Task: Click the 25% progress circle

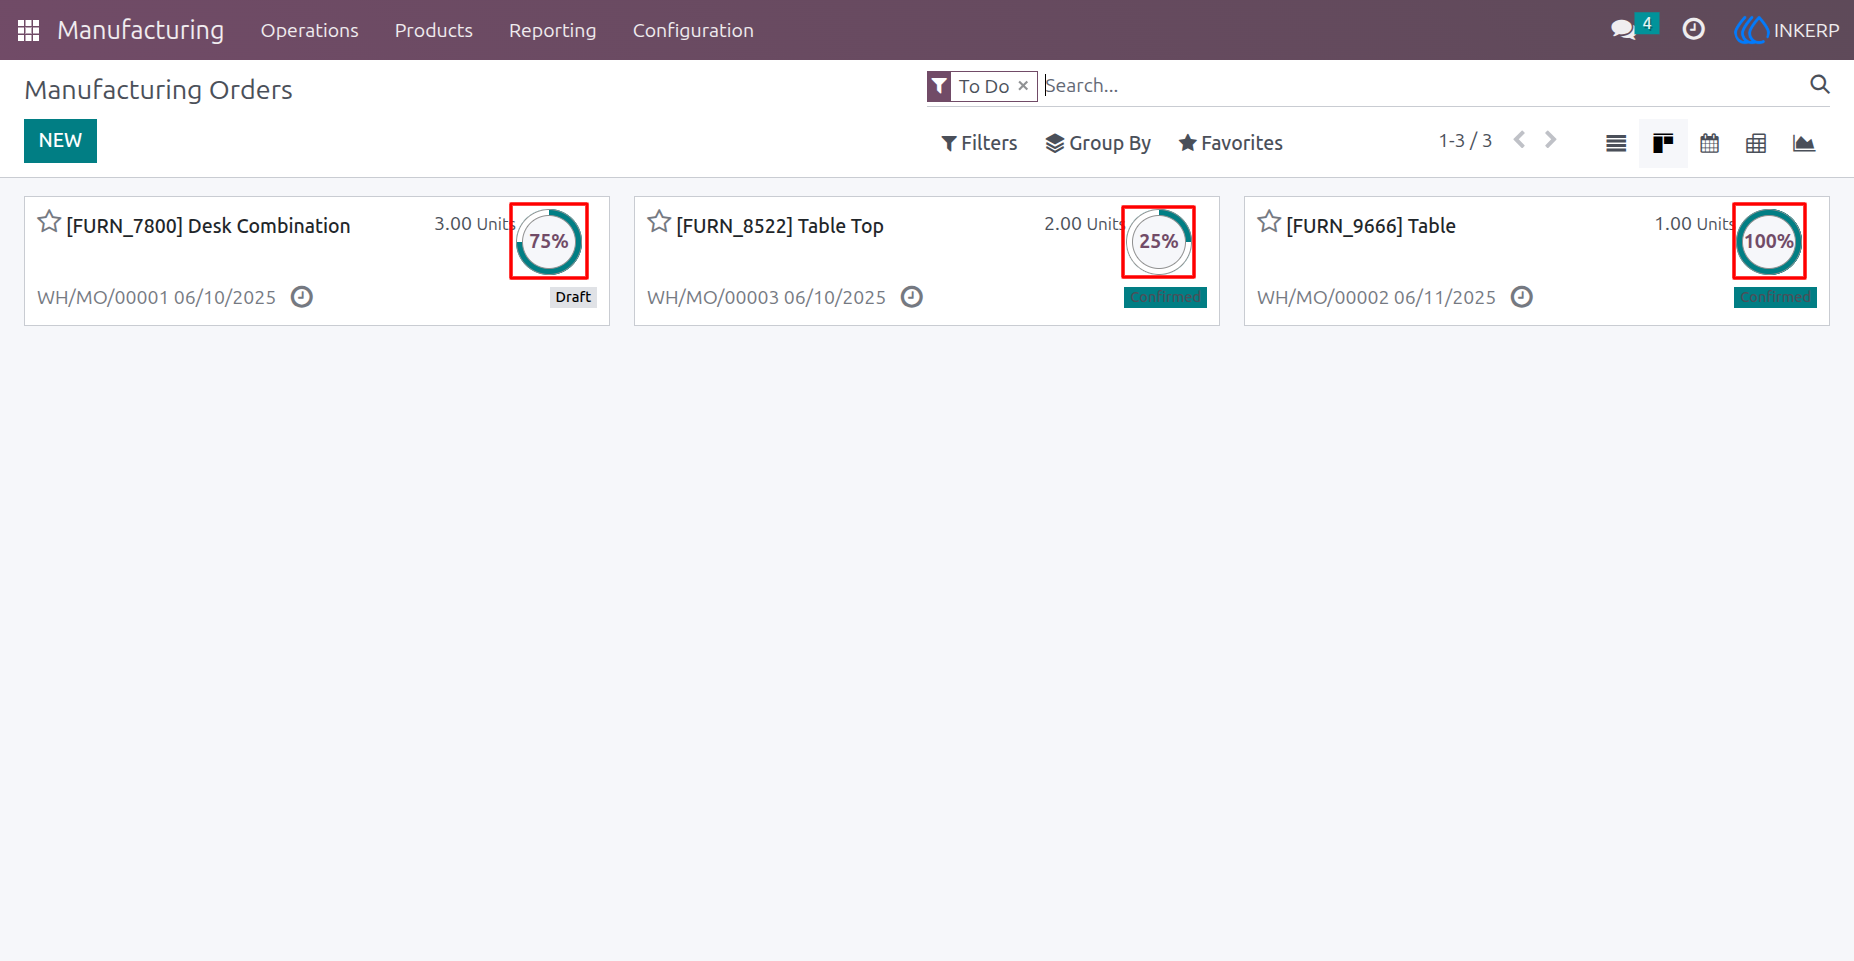Action: [x=1159, y=241]
